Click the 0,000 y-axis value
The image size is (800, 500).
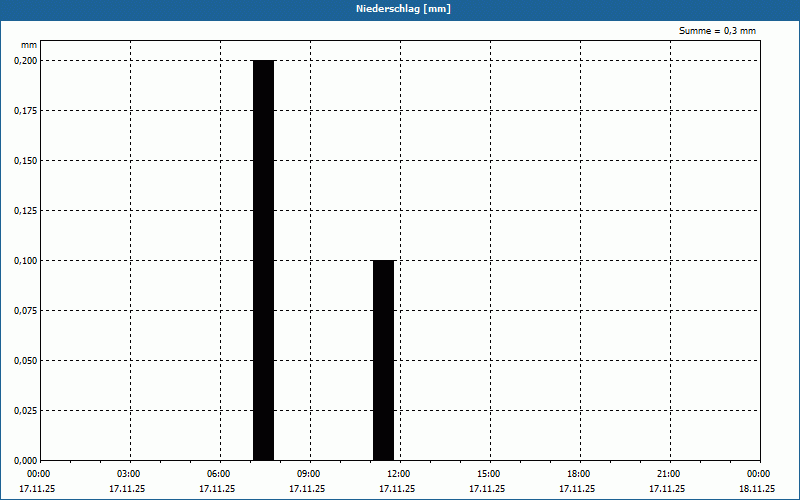[26, 460]
